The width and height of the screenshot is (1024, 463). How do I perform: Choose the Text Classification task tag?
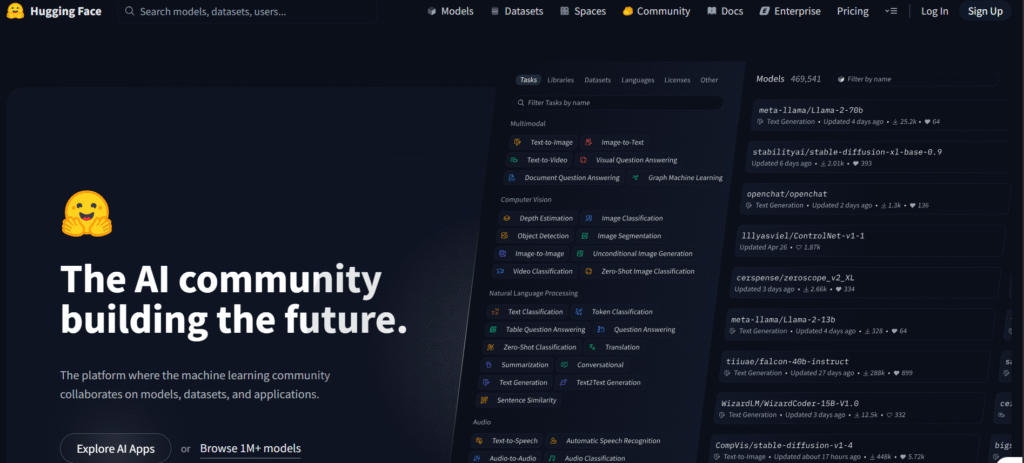point(528,312)
